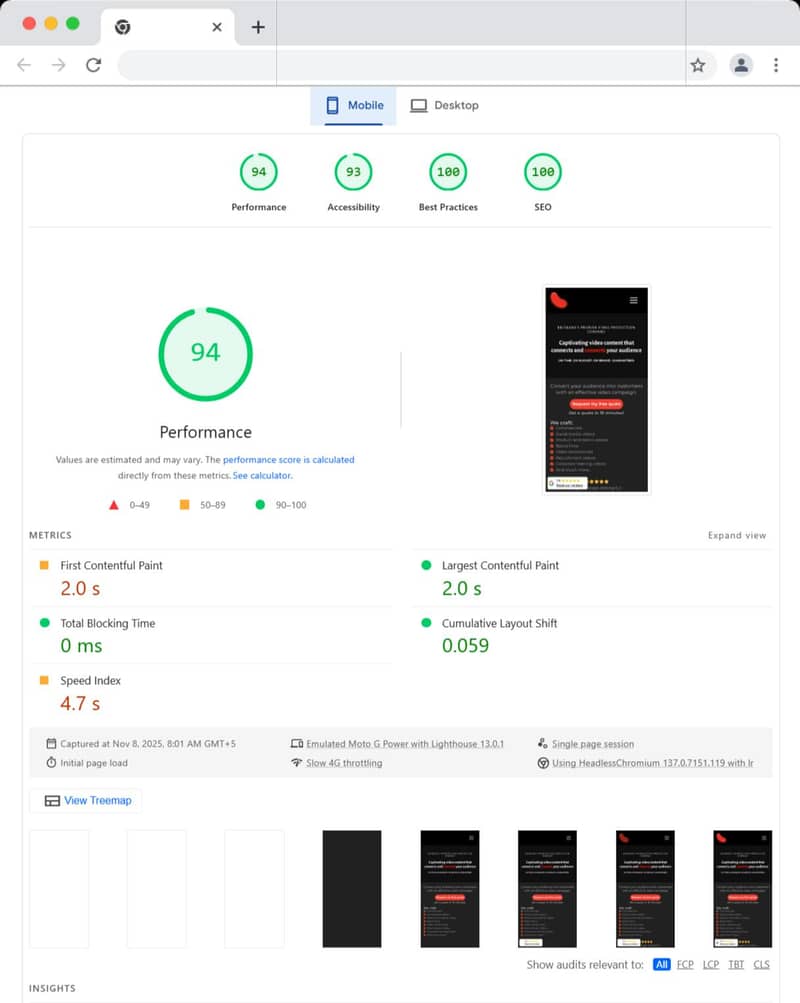
Task: Click the page reload icon
Action: [x=94, y=65]
